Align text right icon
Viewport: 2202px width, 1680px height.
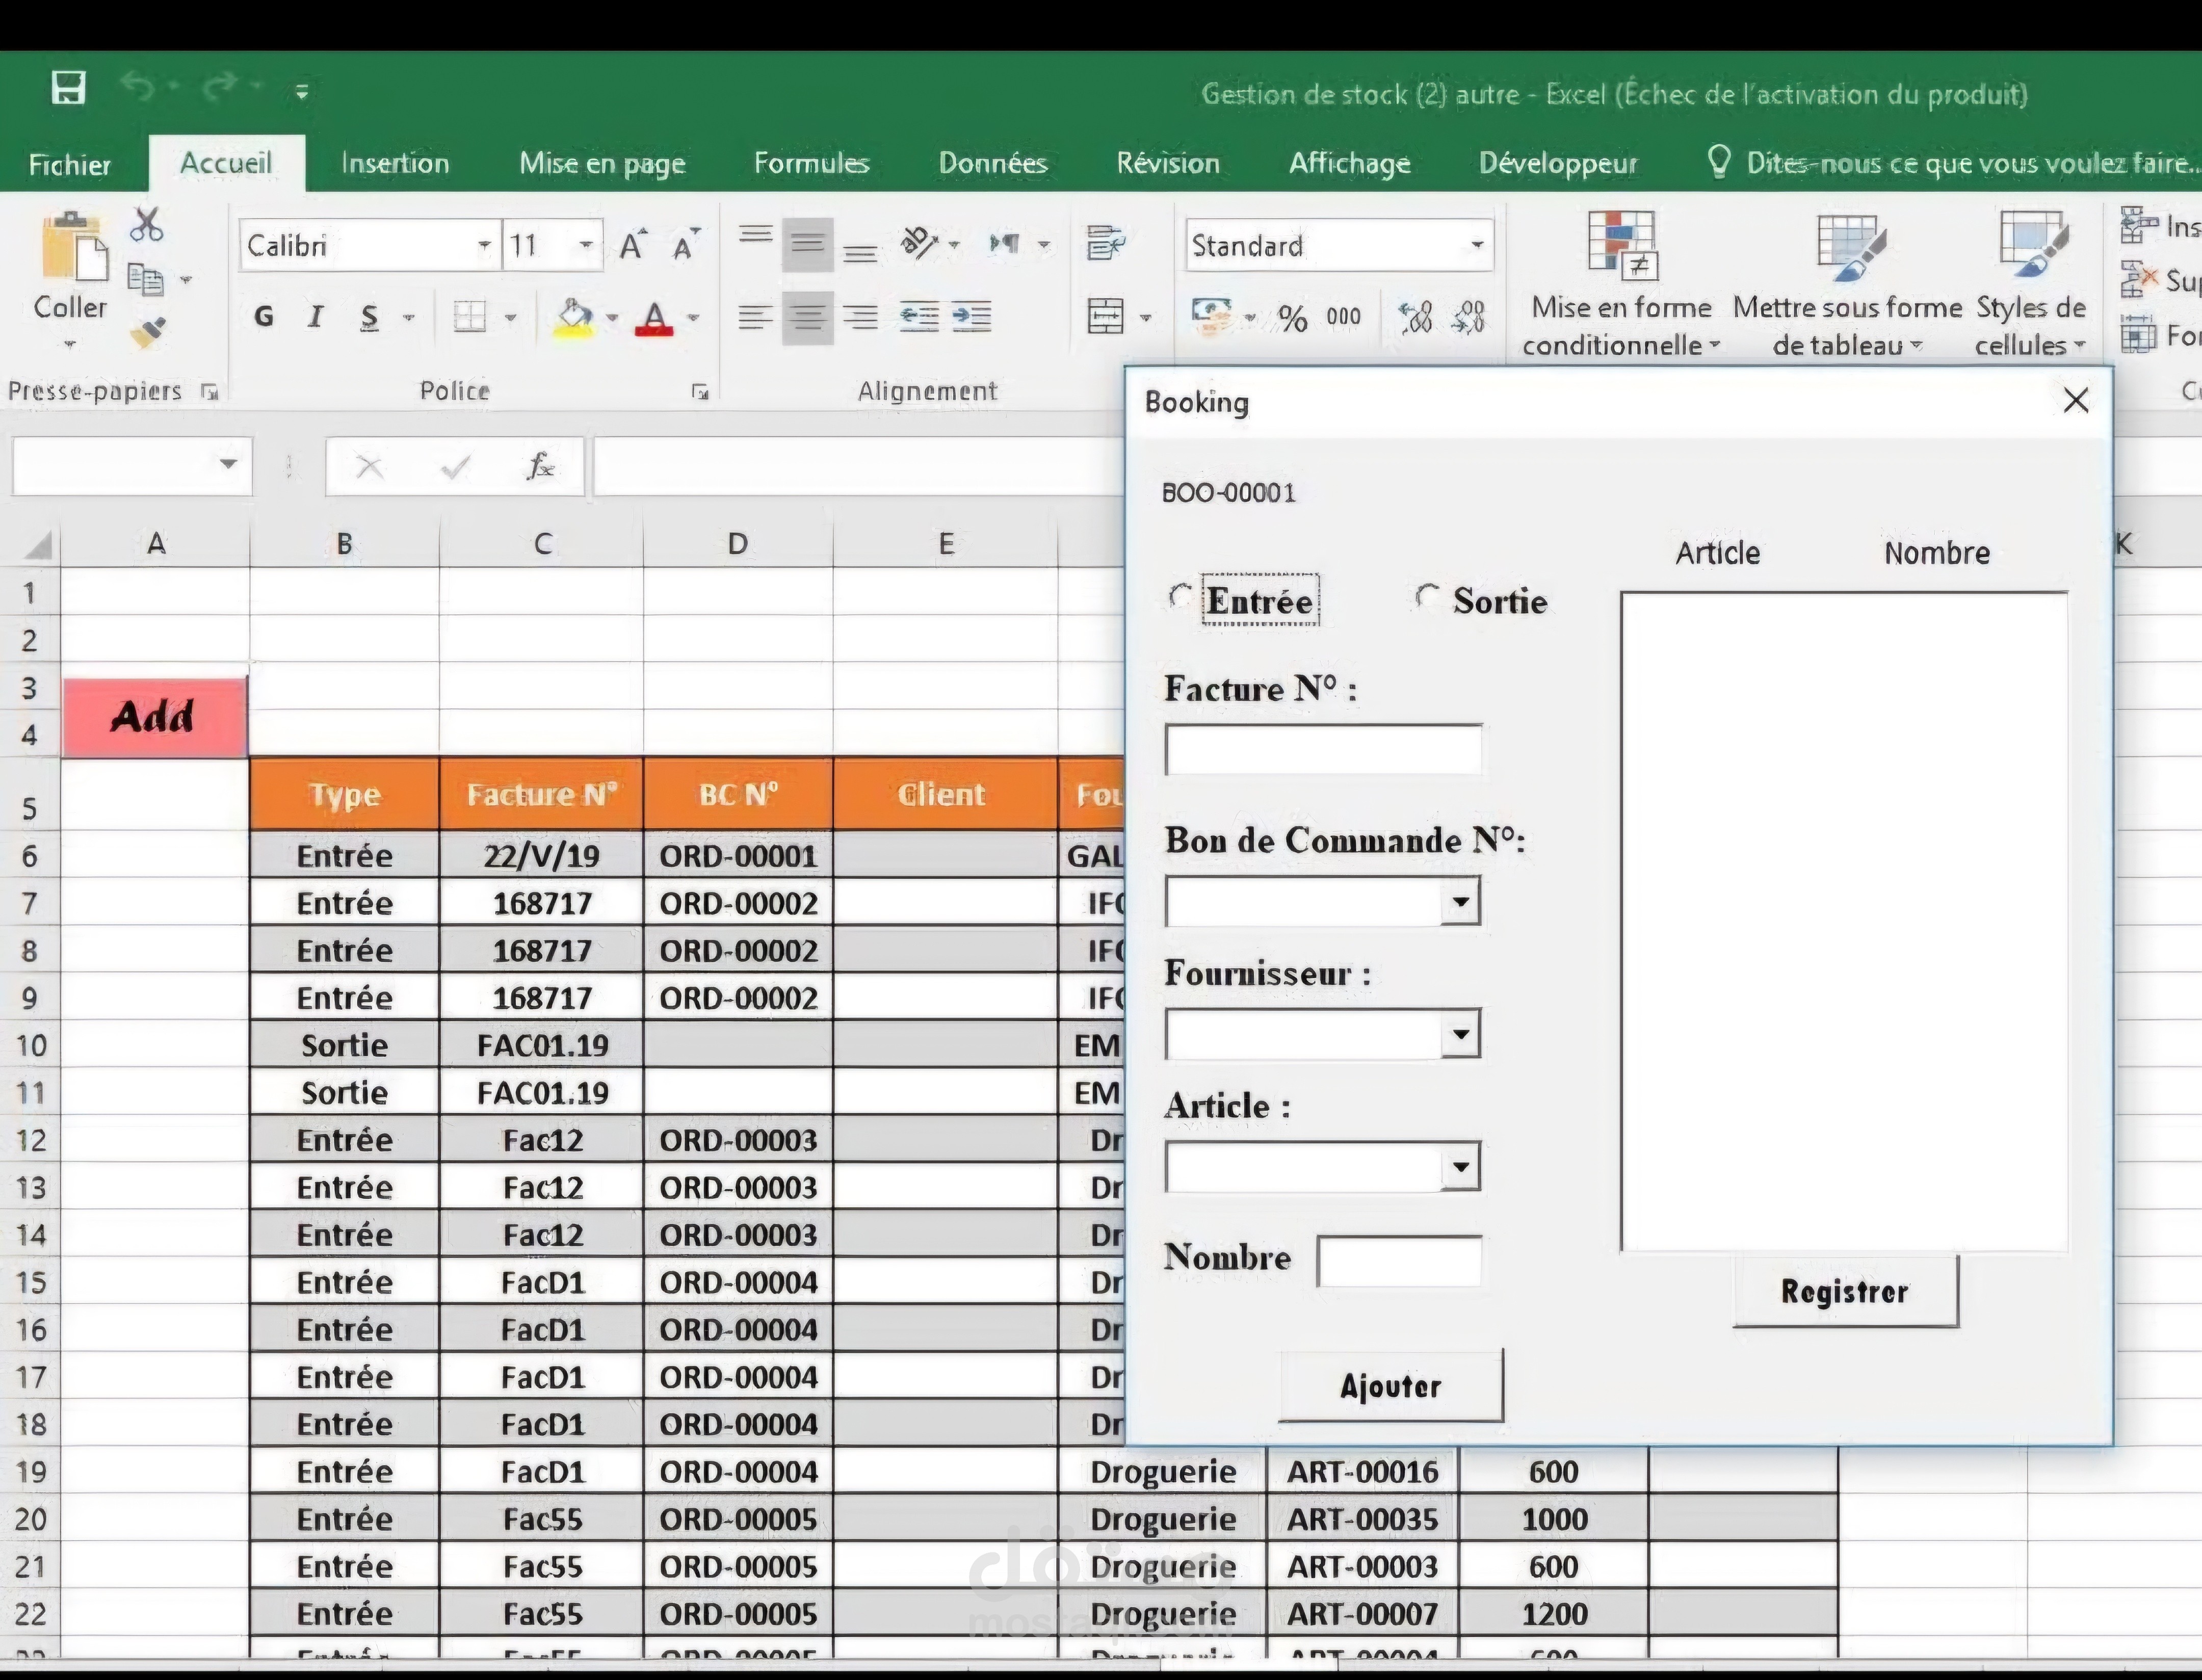point(860,317)
